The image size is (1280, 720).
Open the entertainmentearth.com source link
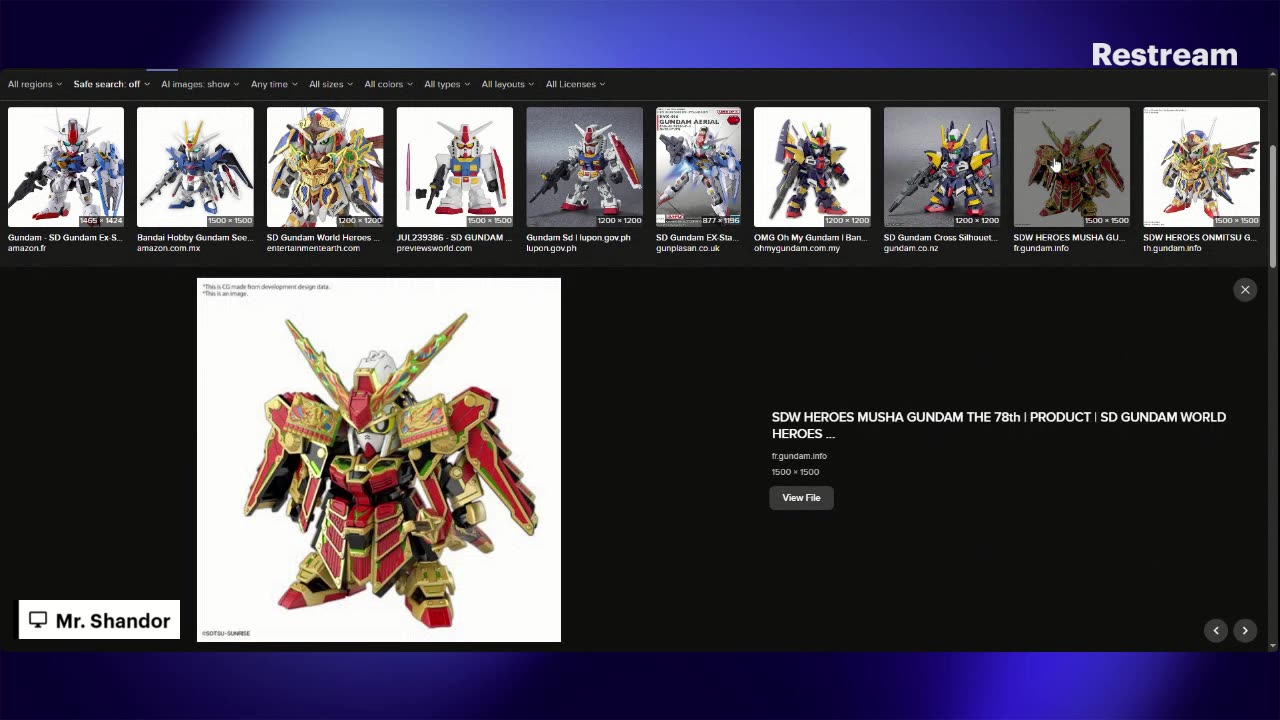[x=313, y=248]
